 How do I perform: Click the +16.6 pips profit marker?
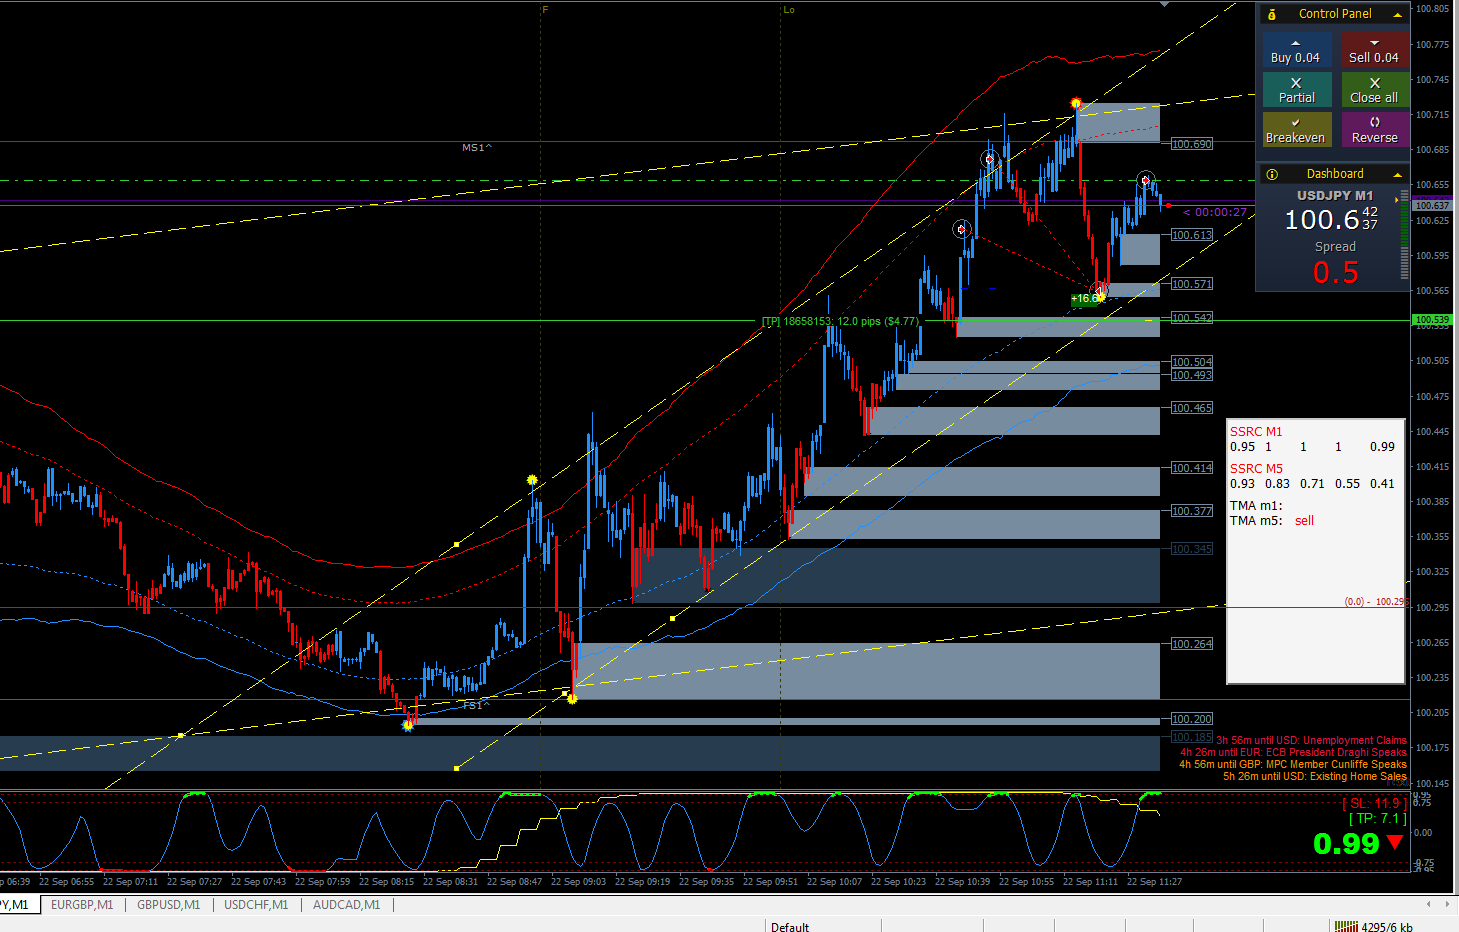click(1086, 298)
